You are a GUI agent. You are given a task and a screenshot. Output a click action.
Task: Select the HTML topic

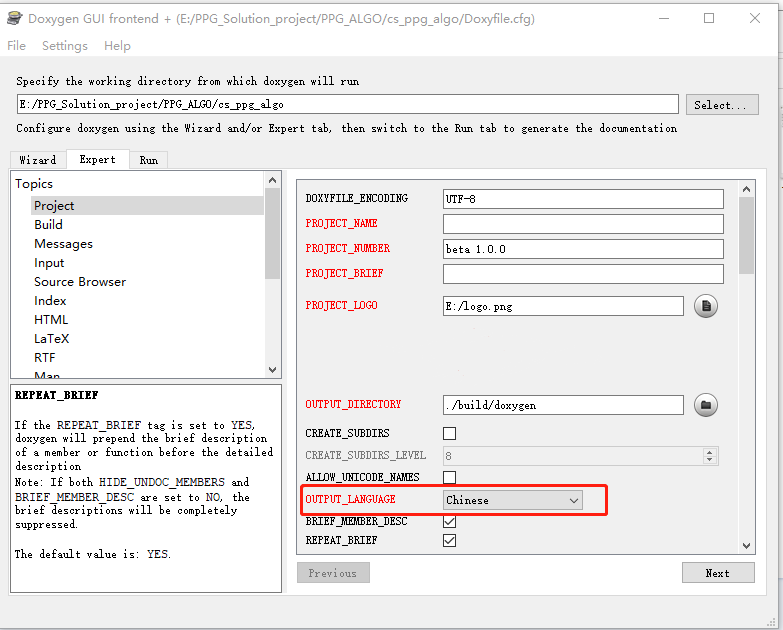click(x=51, y=319)
